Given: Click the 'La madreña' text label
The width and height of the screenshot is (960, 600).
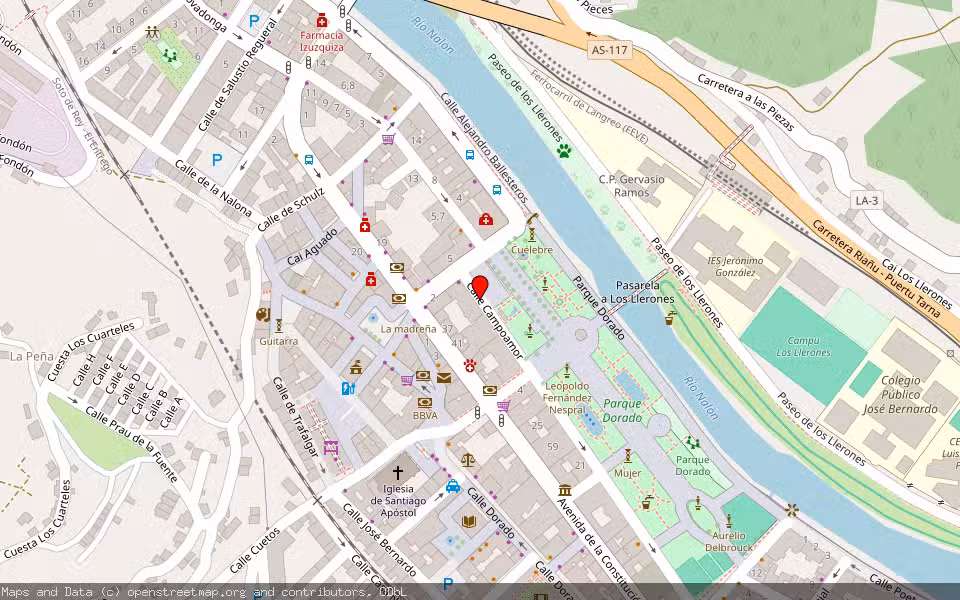Looking at the screenshot, I should pos(408,329).
